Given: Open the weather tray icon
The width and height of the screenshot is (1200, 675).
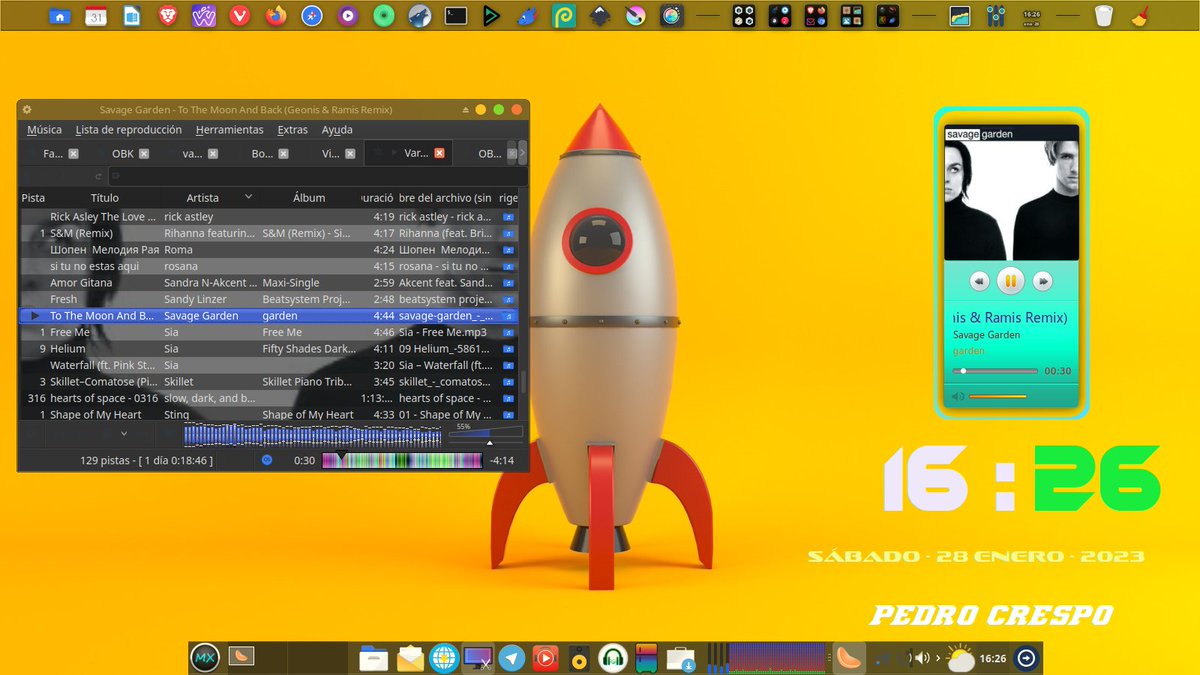Looking at the screenshot, I should (959, 657).
